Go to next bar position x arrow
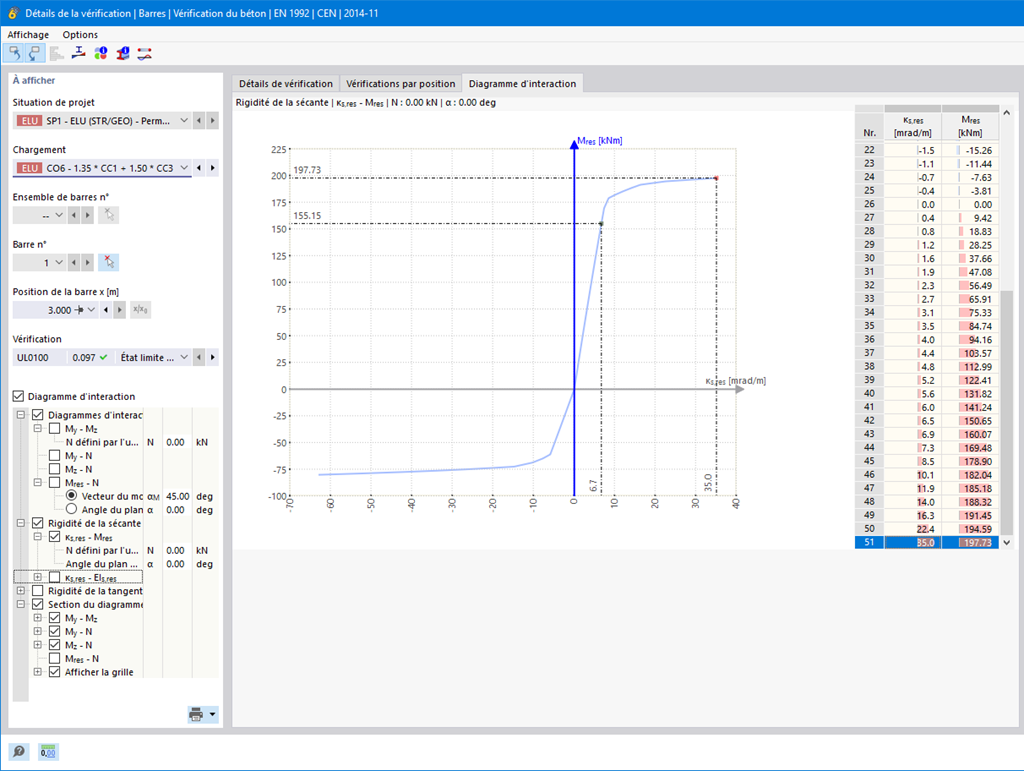This screenshot has height=771, width=1024. point(120,309)
